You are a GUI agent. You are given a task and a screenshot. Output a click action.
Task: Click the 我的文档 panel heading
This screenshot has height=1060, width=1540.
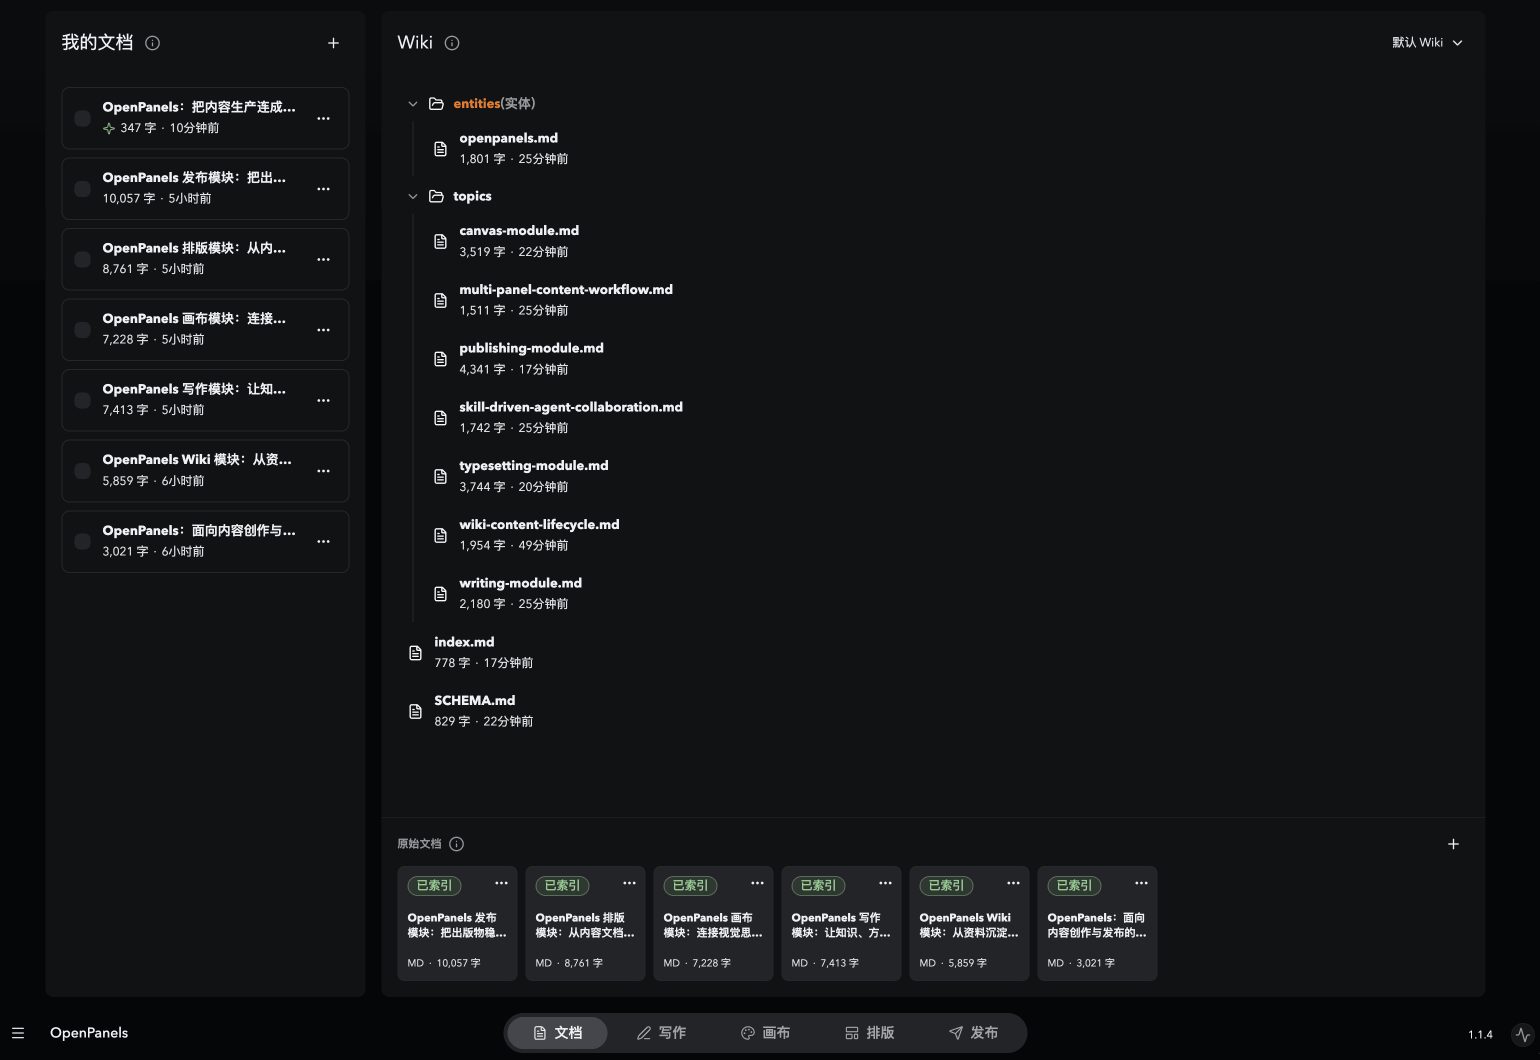click(97, 42)
